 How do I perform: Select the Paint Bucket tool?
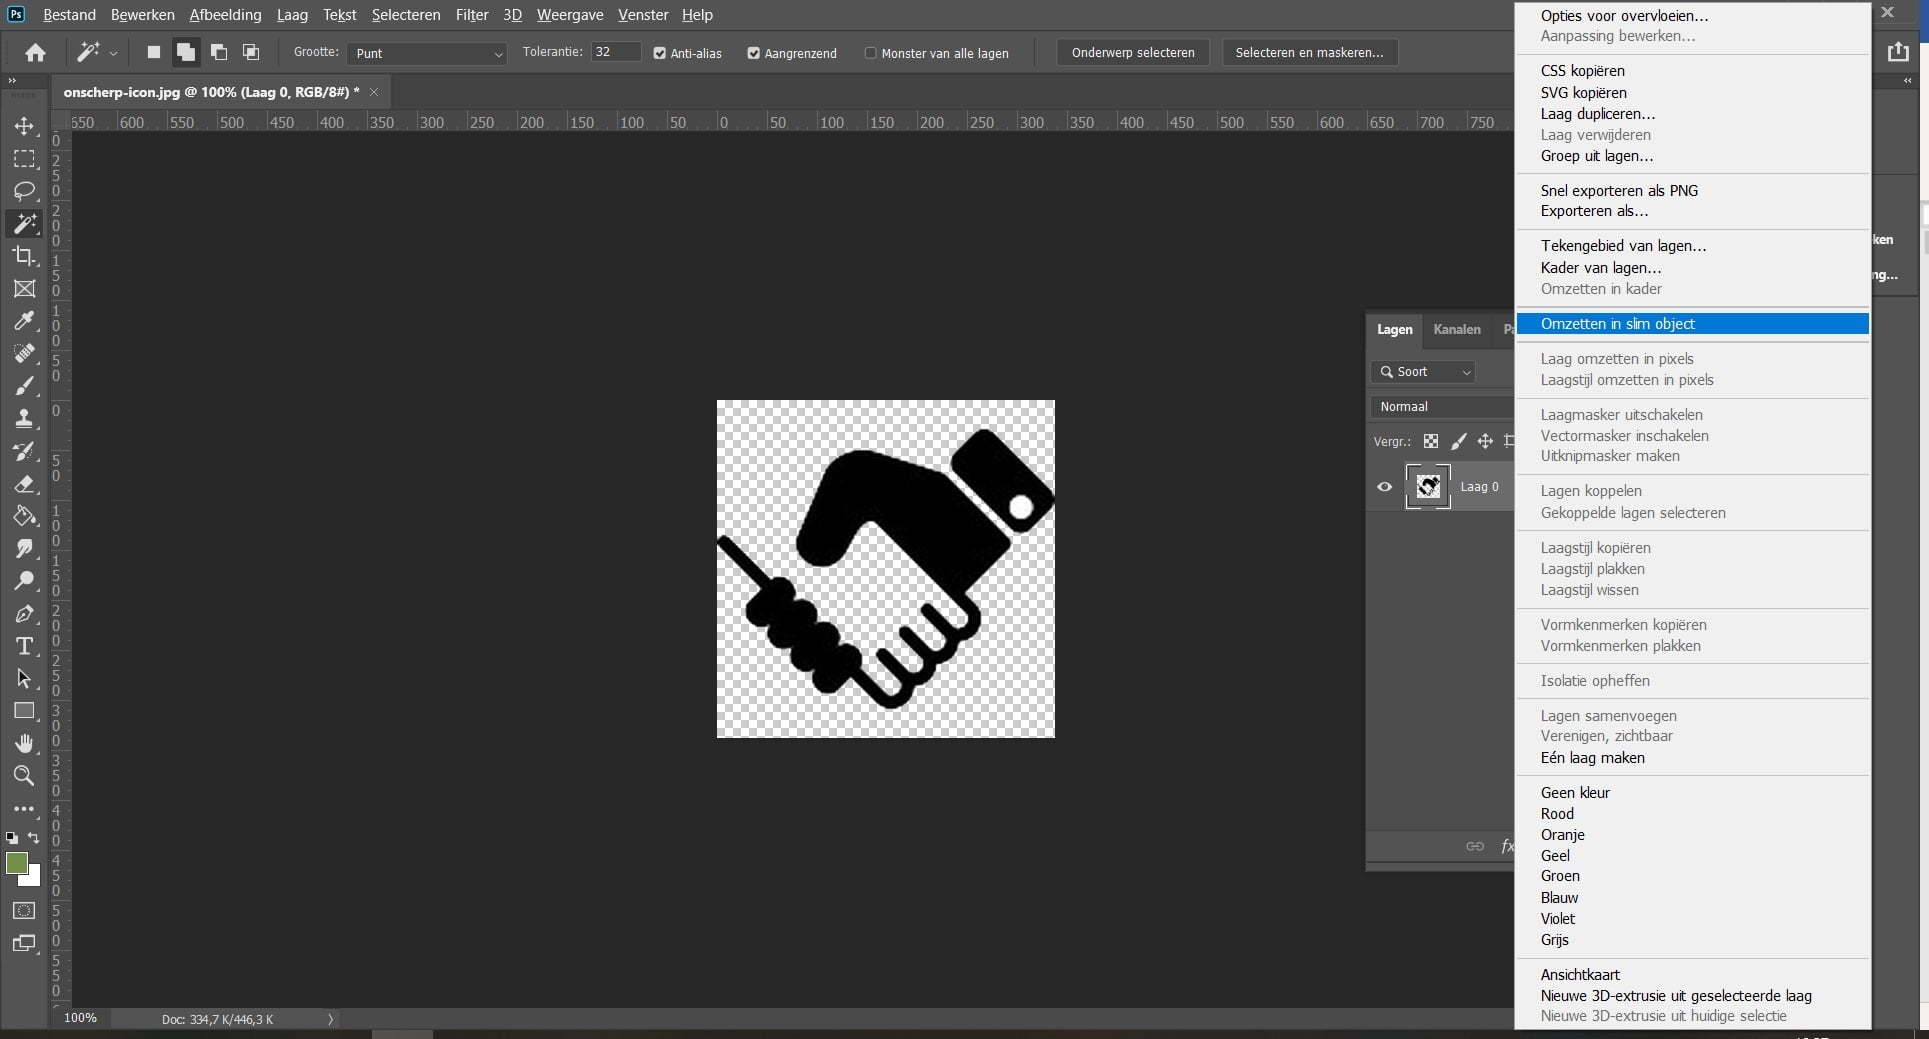(x=24, y=516)
